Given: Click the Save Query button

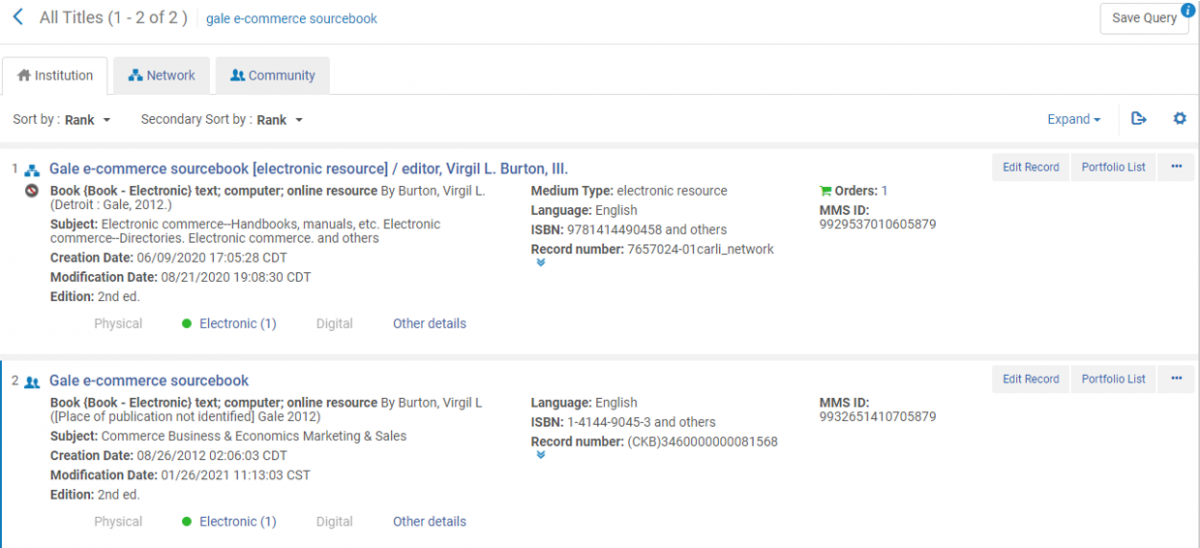Looking at the screenshot, I should tap(1144, 18).
